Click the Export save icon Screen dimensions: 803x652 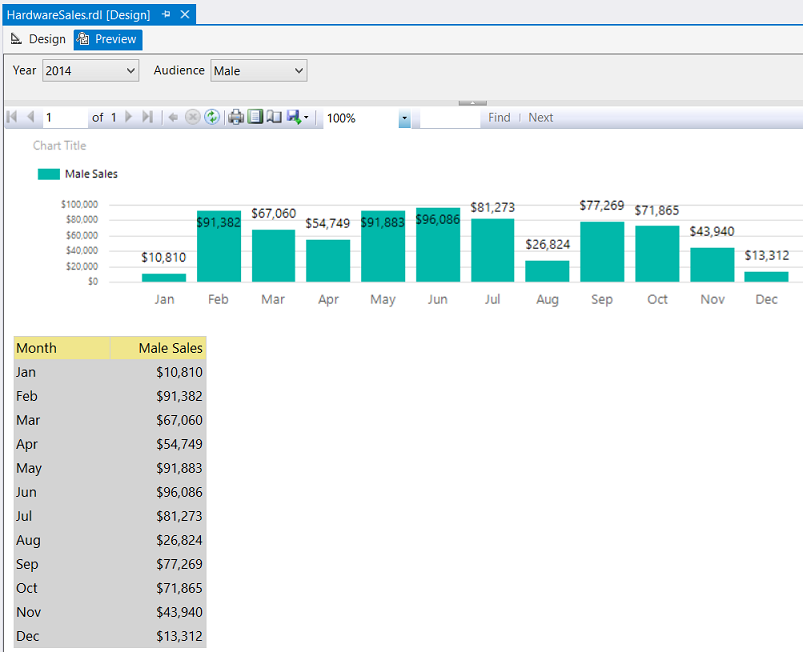(294, 117)
